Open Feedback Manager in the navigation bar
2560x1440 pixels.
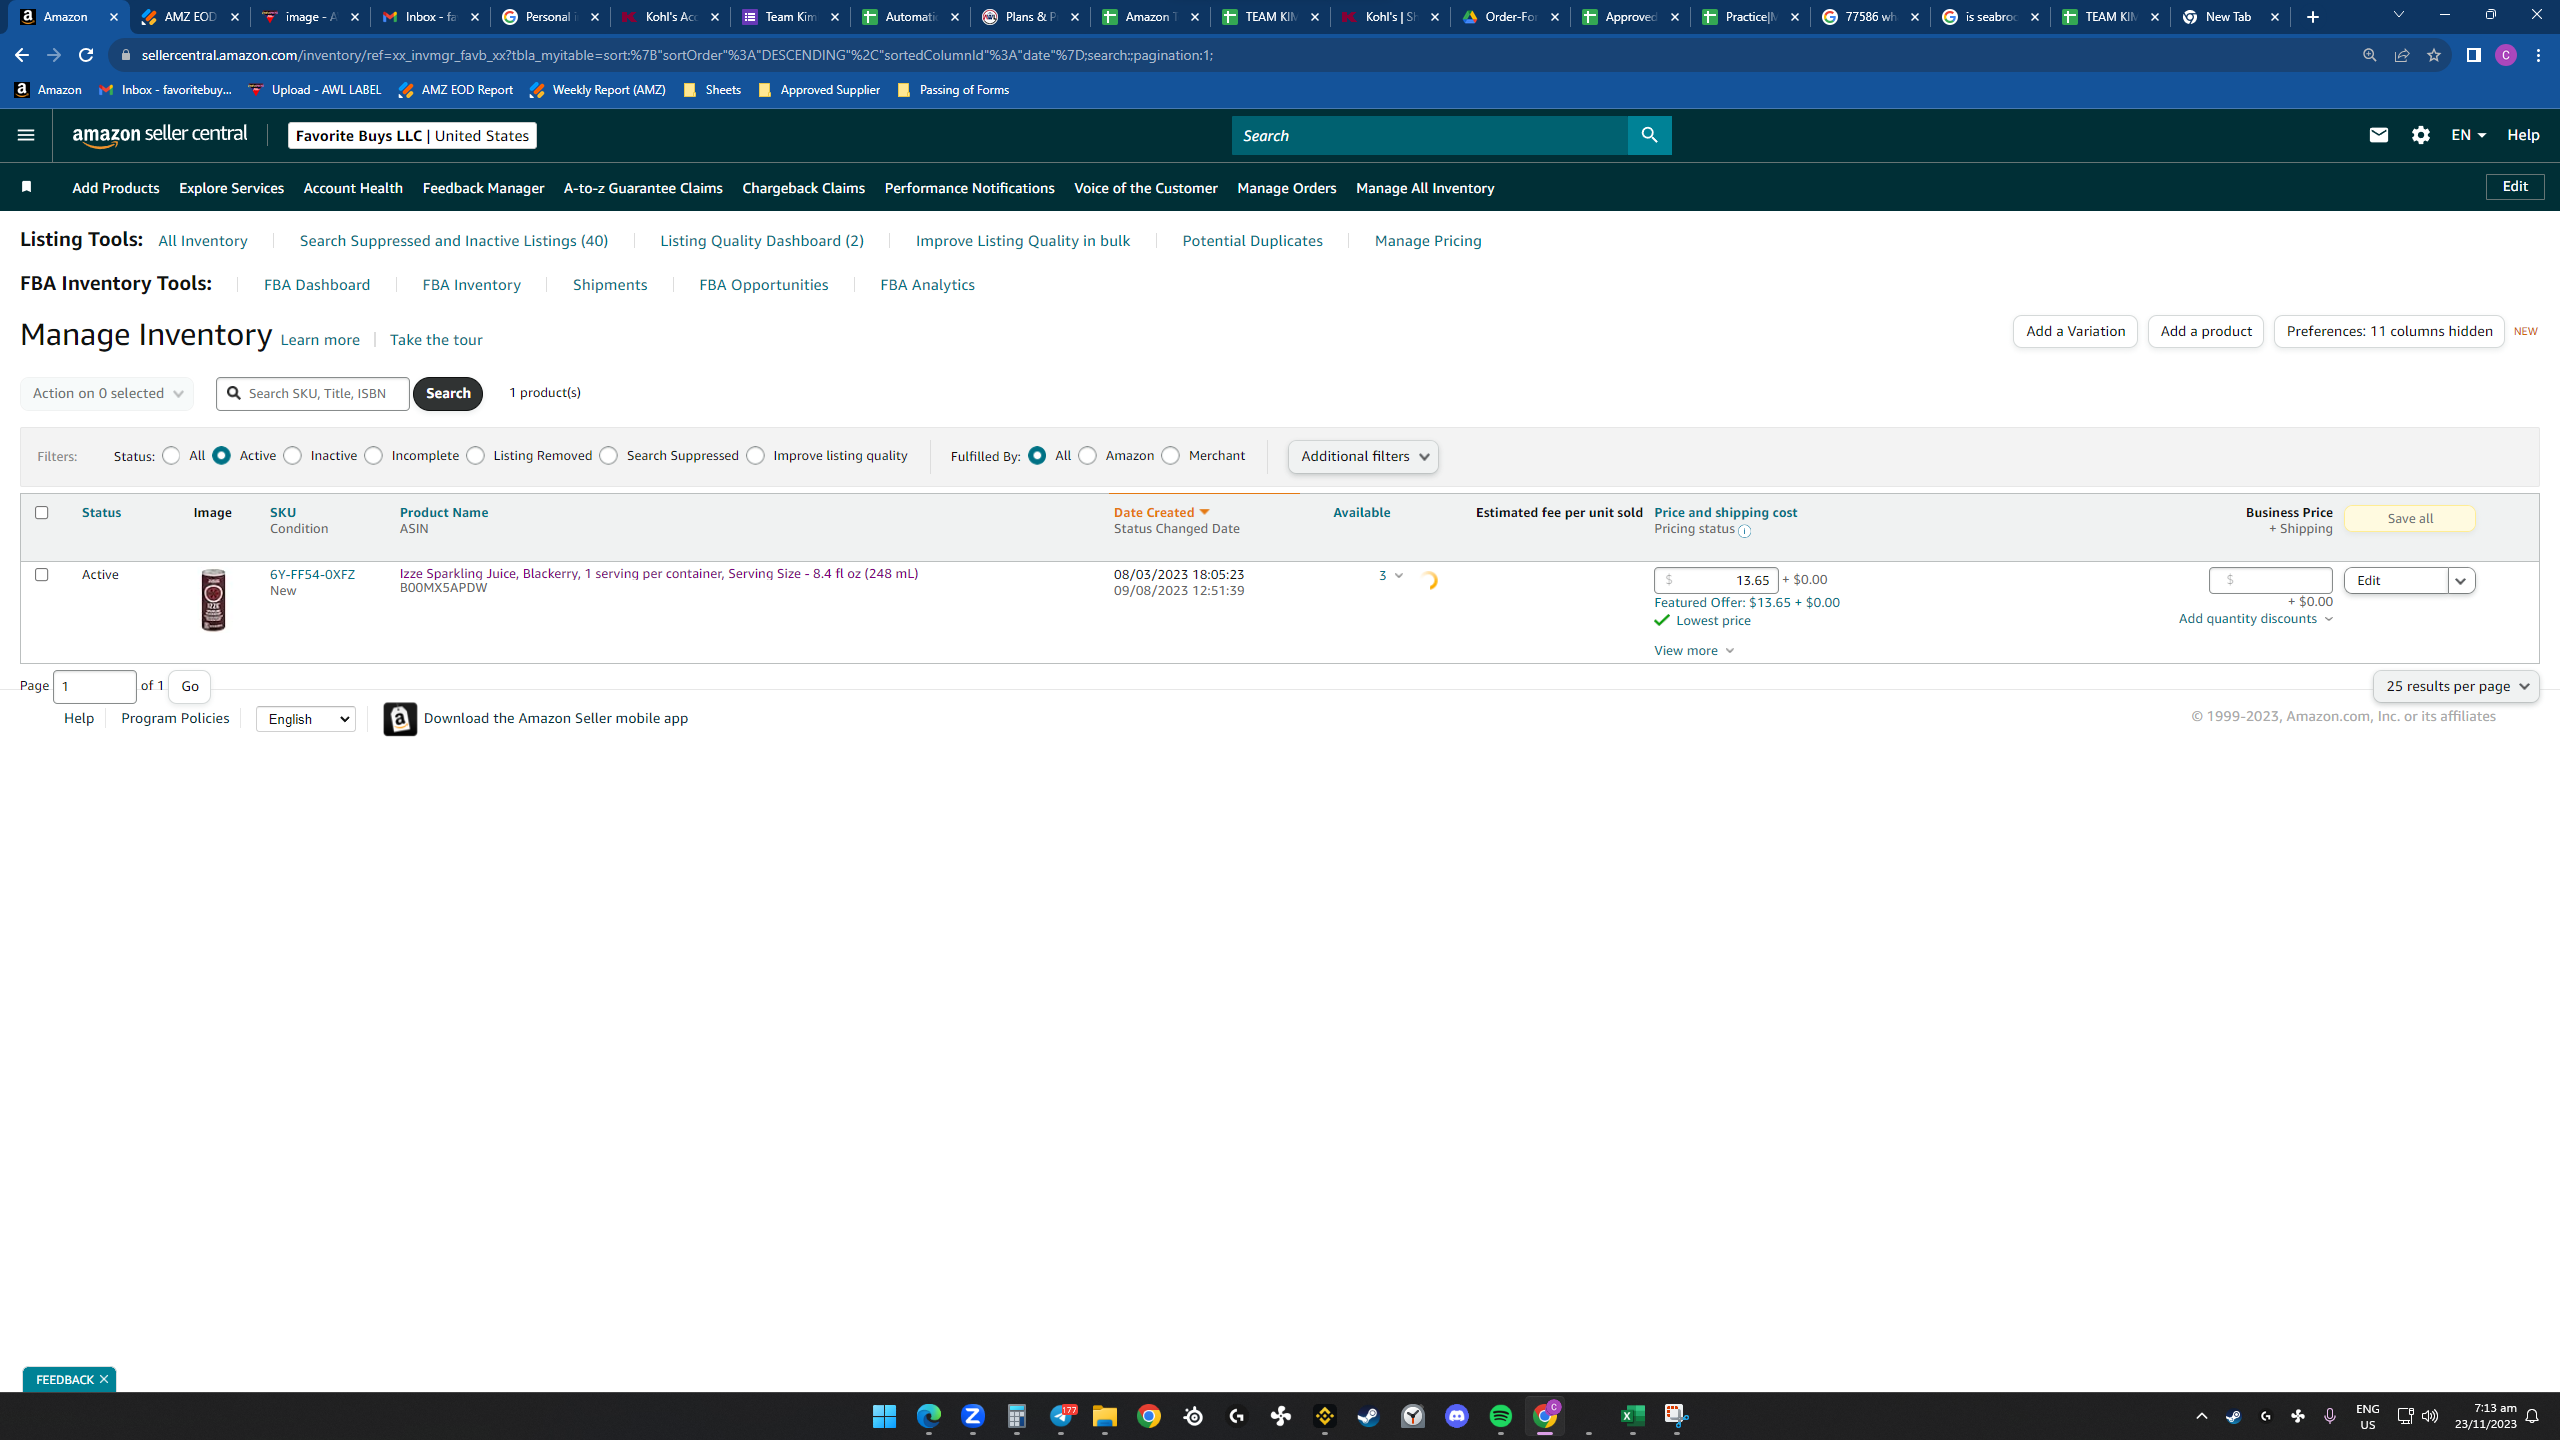click(x=483, y=188)
